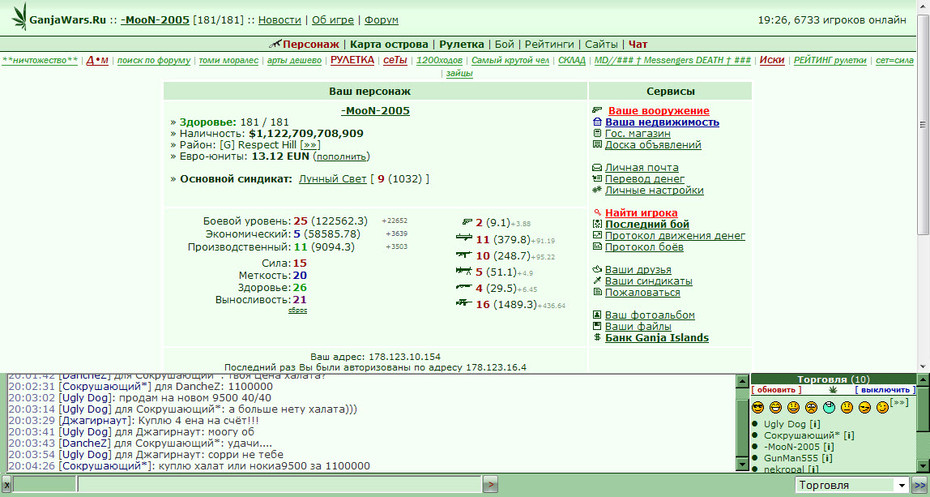This screenshot has height=497, width=930.
Task: Open syndicate Лунный Свет
Action: point(333,179)
